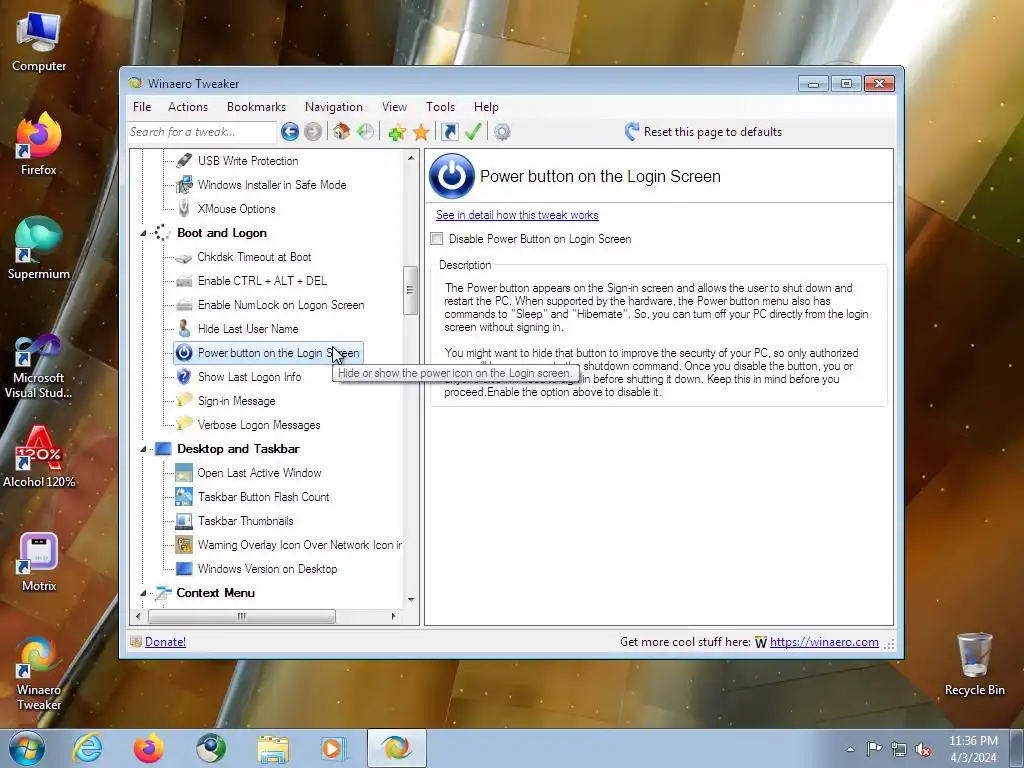Select Verbose Logon Messages item
1024x768 pixels.
(x=259, y=425)
